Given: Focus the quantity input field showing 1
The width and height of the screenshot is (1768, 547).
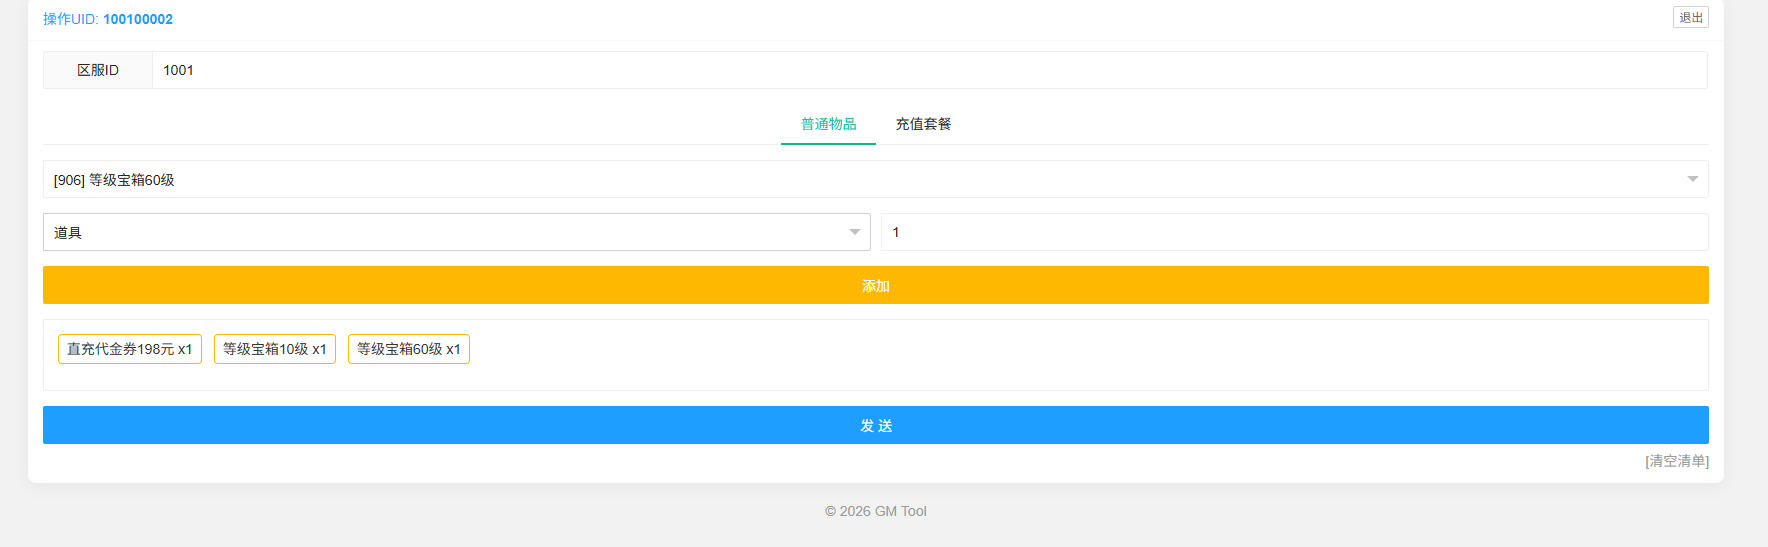Looking at the screenshot, I should (x=1294, y=232).
